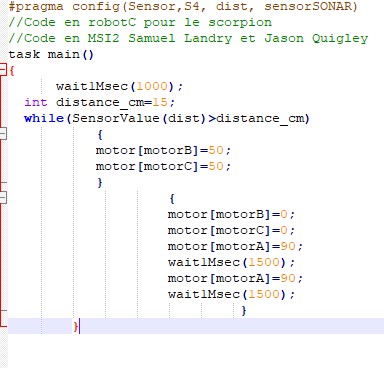Viewport: 384px width, 368px height.
Task: Click the value 15 assigned to distance_cm
Action: [x=160, y=102]
